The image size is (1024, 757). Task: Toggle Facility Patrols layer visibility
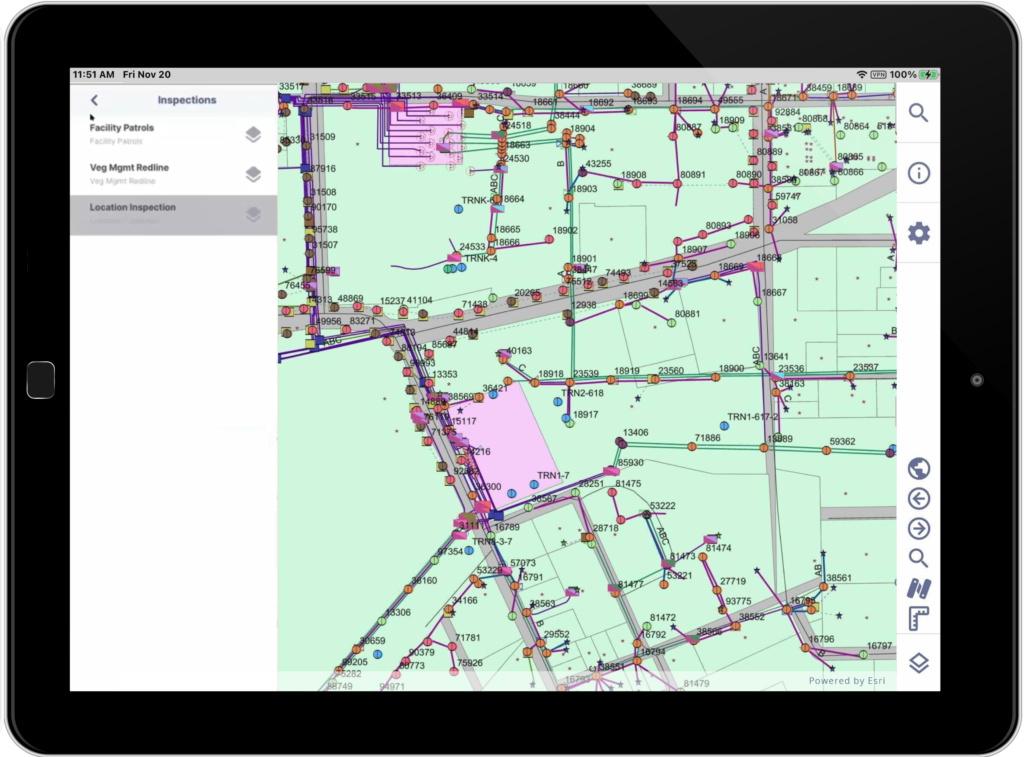(x=253, y=133)
